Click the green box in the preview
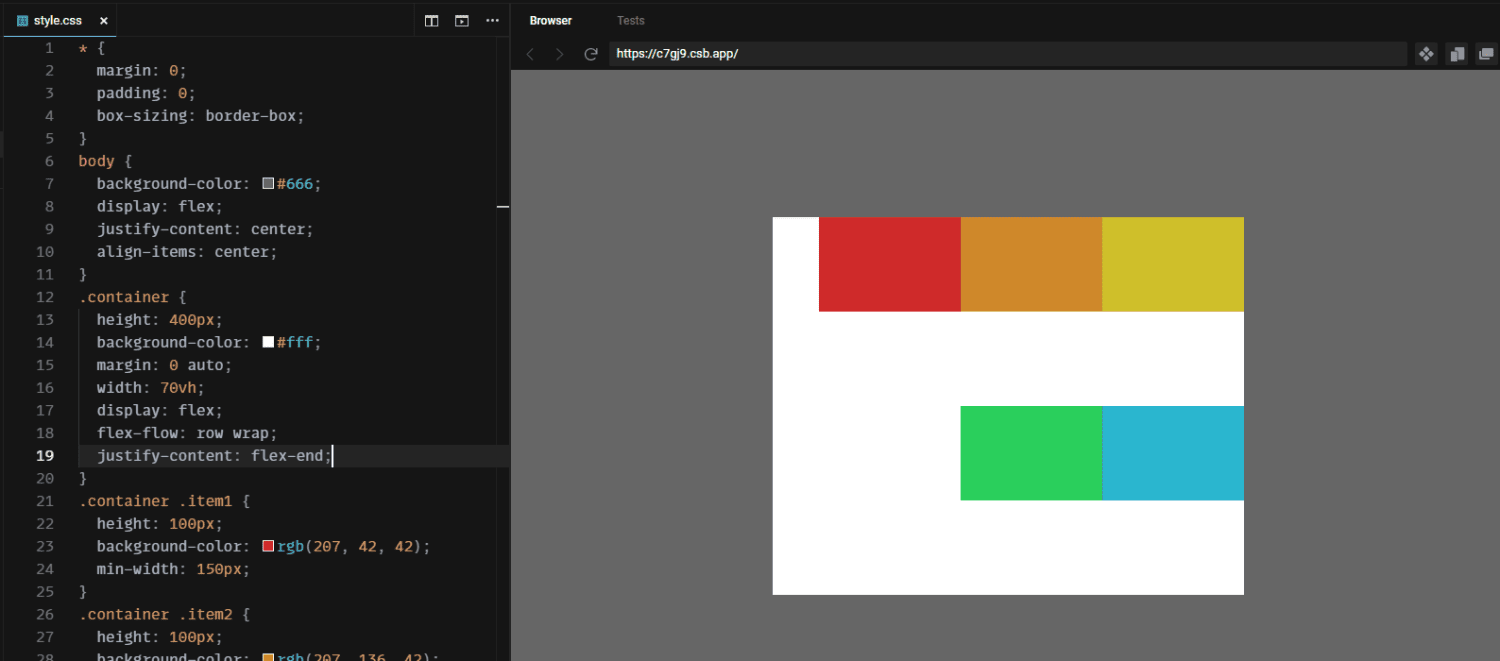 point(1031,453)
